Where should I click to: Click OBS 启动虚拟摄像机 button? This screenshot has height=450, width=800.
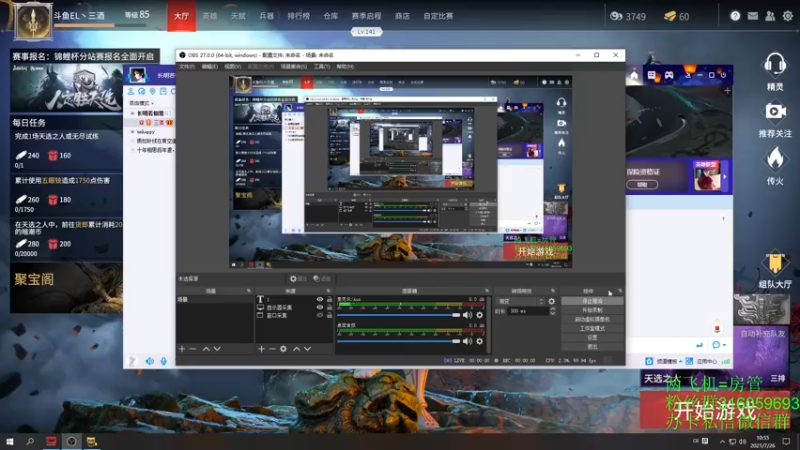[592, 319]
